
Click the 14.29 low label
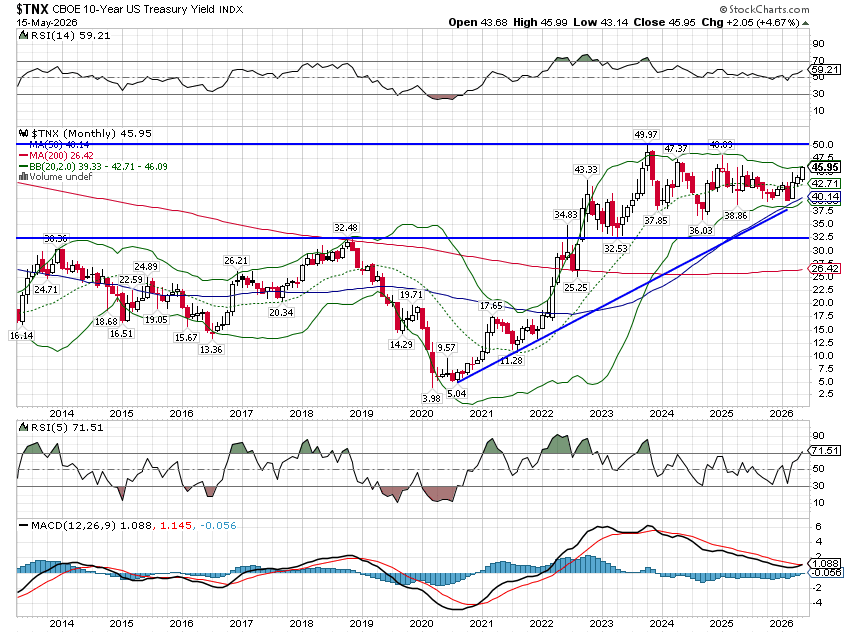[401, 344]
